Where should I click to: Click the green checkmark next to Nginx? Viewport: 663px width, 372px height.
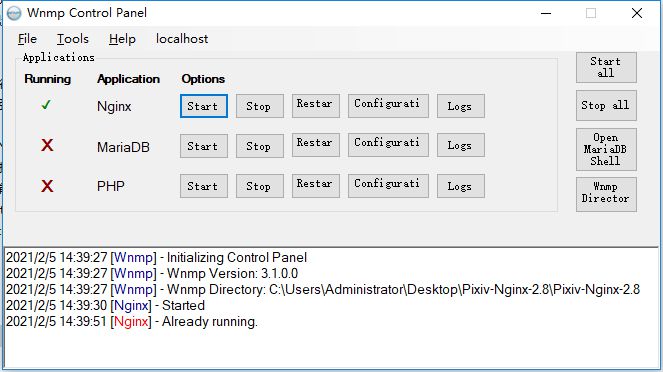46,104
